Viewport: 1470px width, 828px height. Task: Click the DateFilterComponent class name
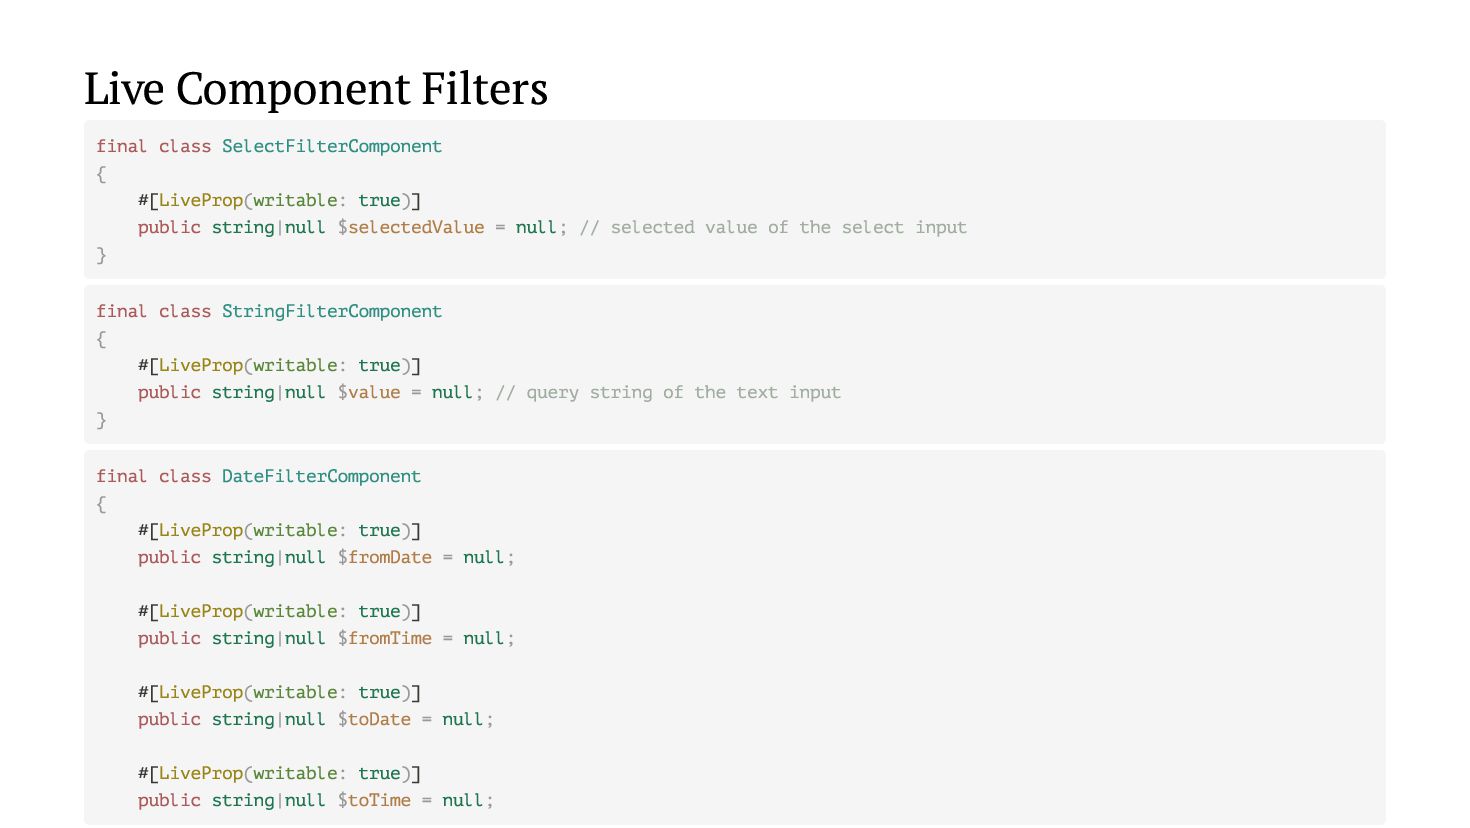tap(321, 476)
